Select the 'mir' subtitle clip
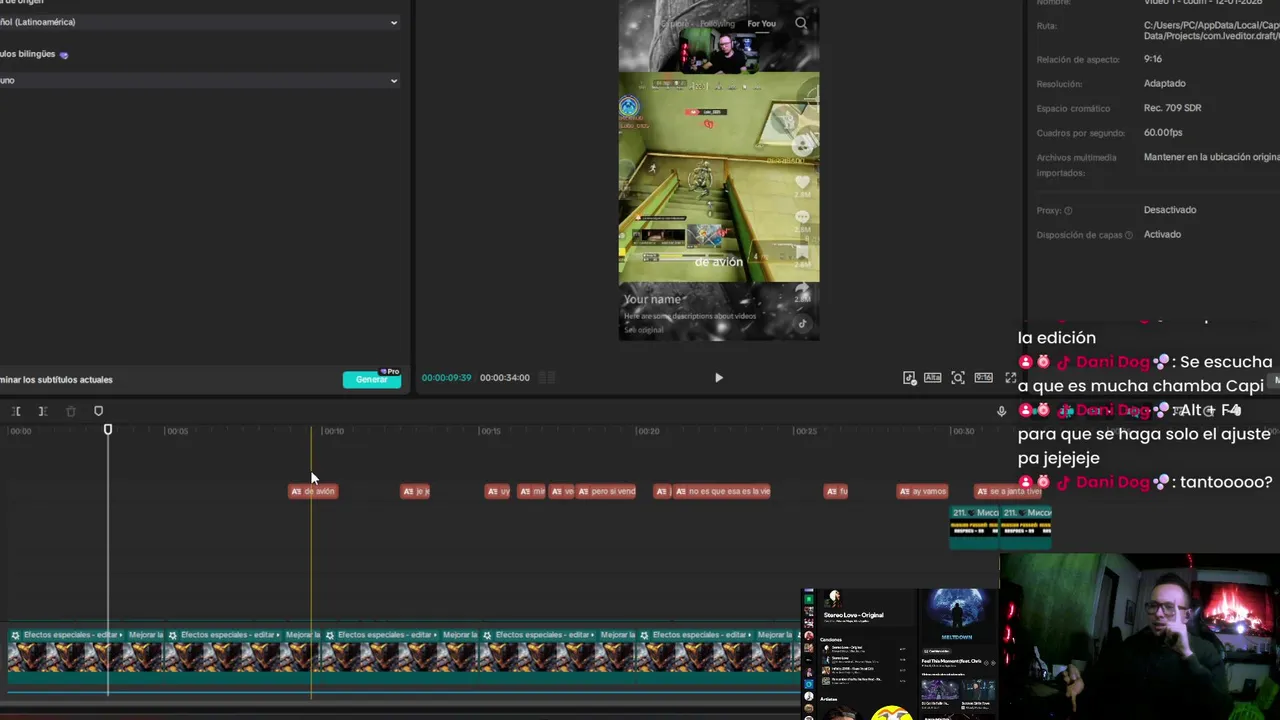 [x=531, y=491]
